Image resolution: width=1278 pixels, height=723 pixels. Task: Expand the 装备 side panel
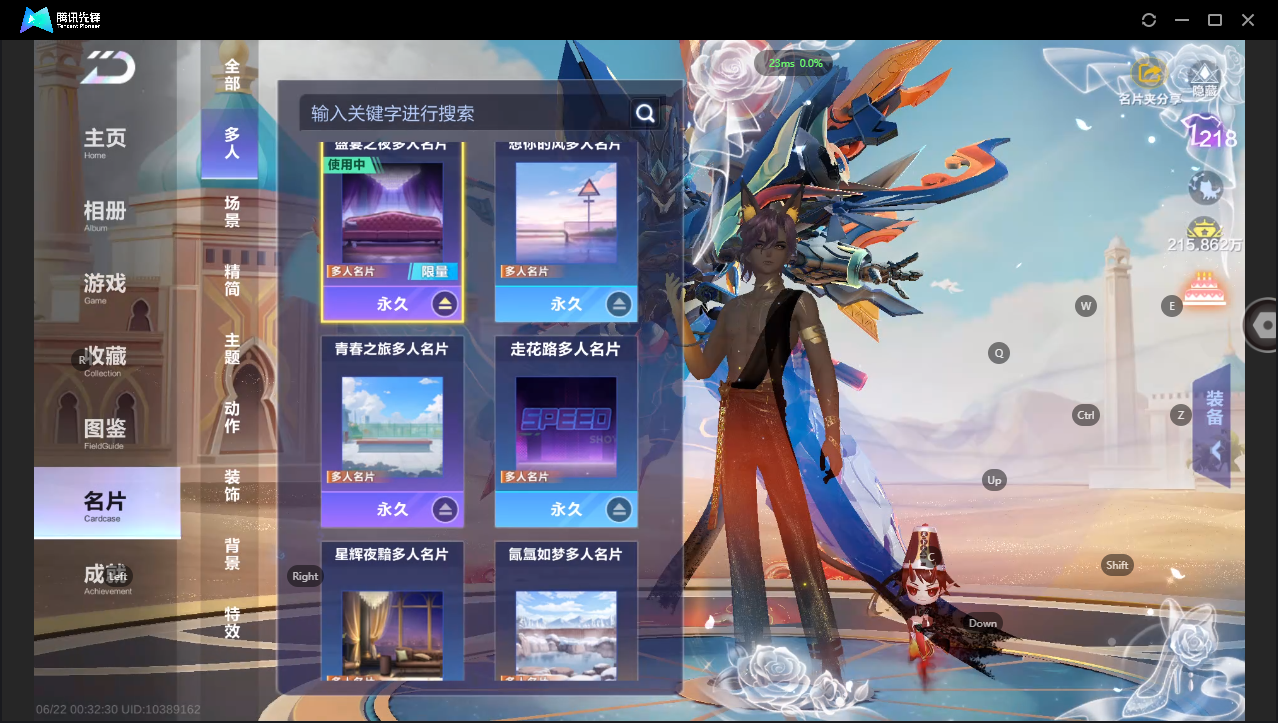click(x=1214, y=426)
